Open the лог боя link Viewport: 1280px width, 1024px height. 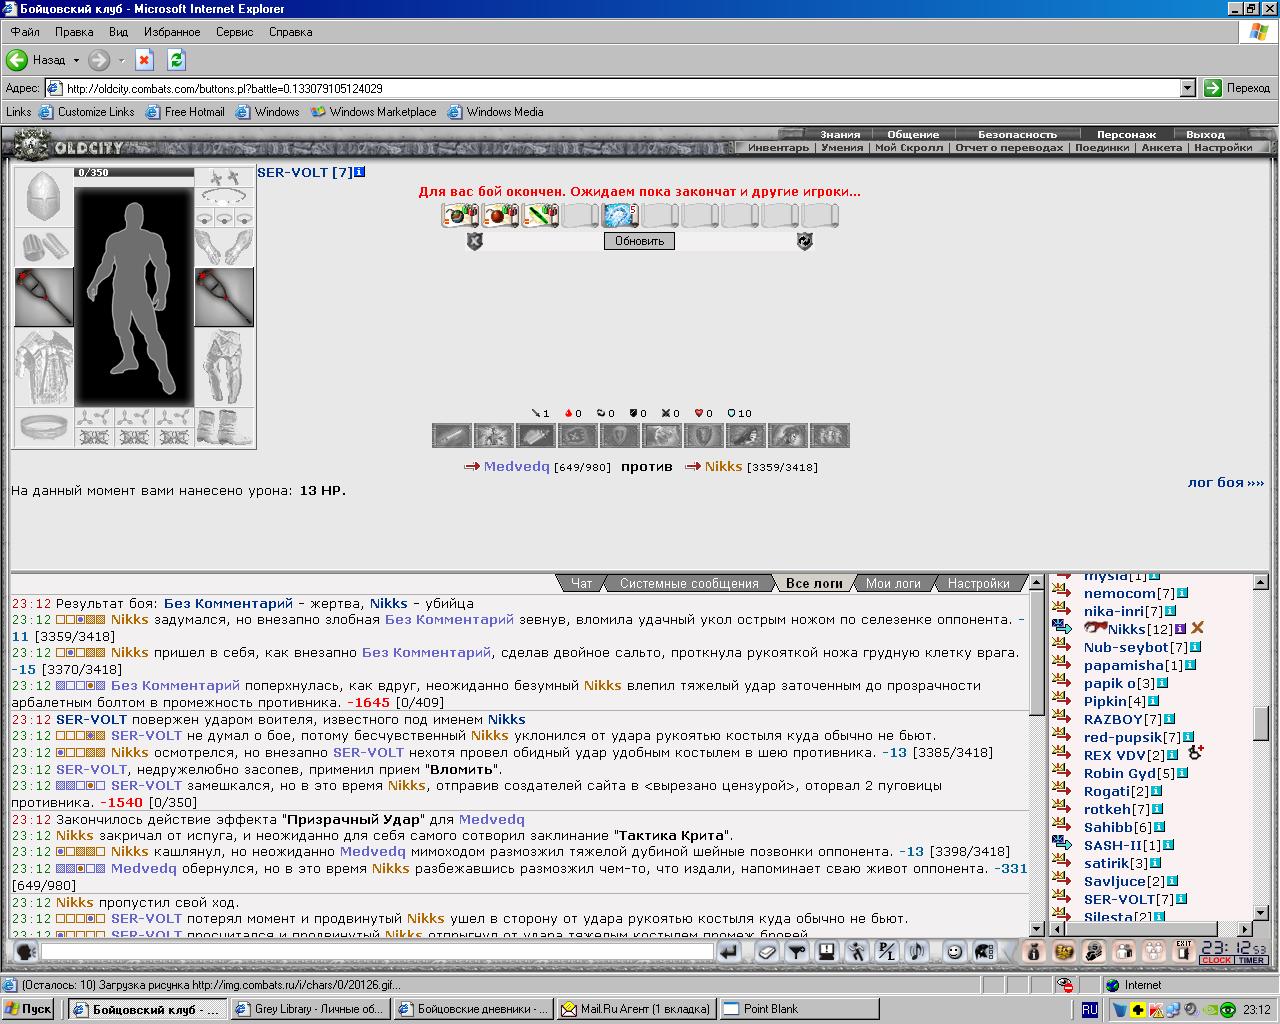tap(1225, 483)
